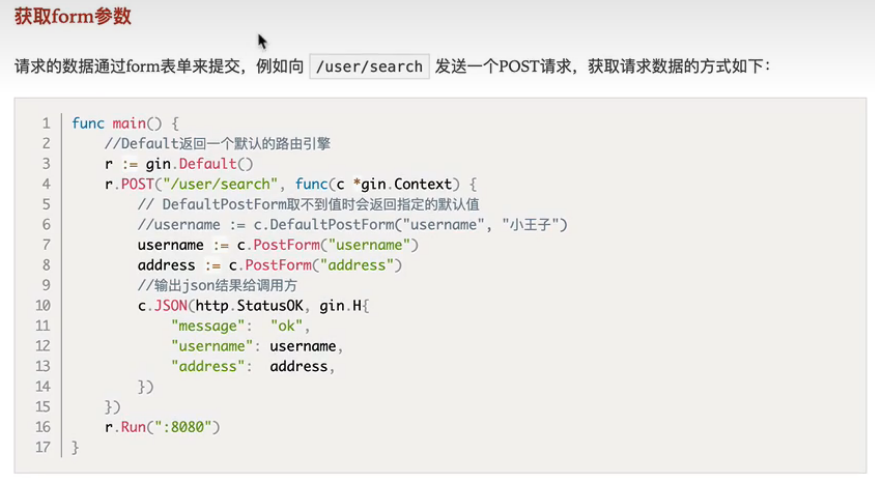Click the gin.Default() call
Image resolution: width=875 pixels, height=479 pixels.
(x=199, y=164)
